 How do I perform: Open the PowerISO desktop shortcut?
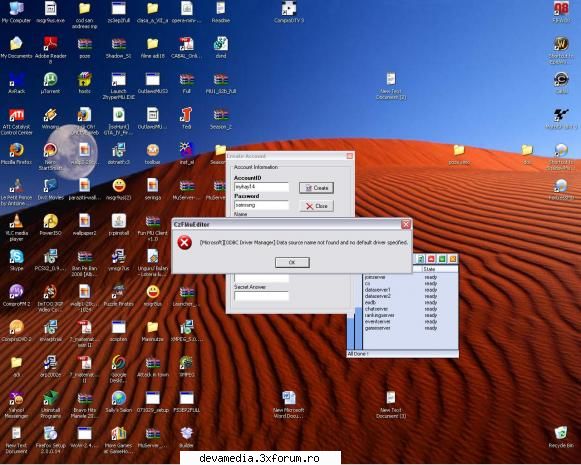pyautogui.click(x=50, y=225)
